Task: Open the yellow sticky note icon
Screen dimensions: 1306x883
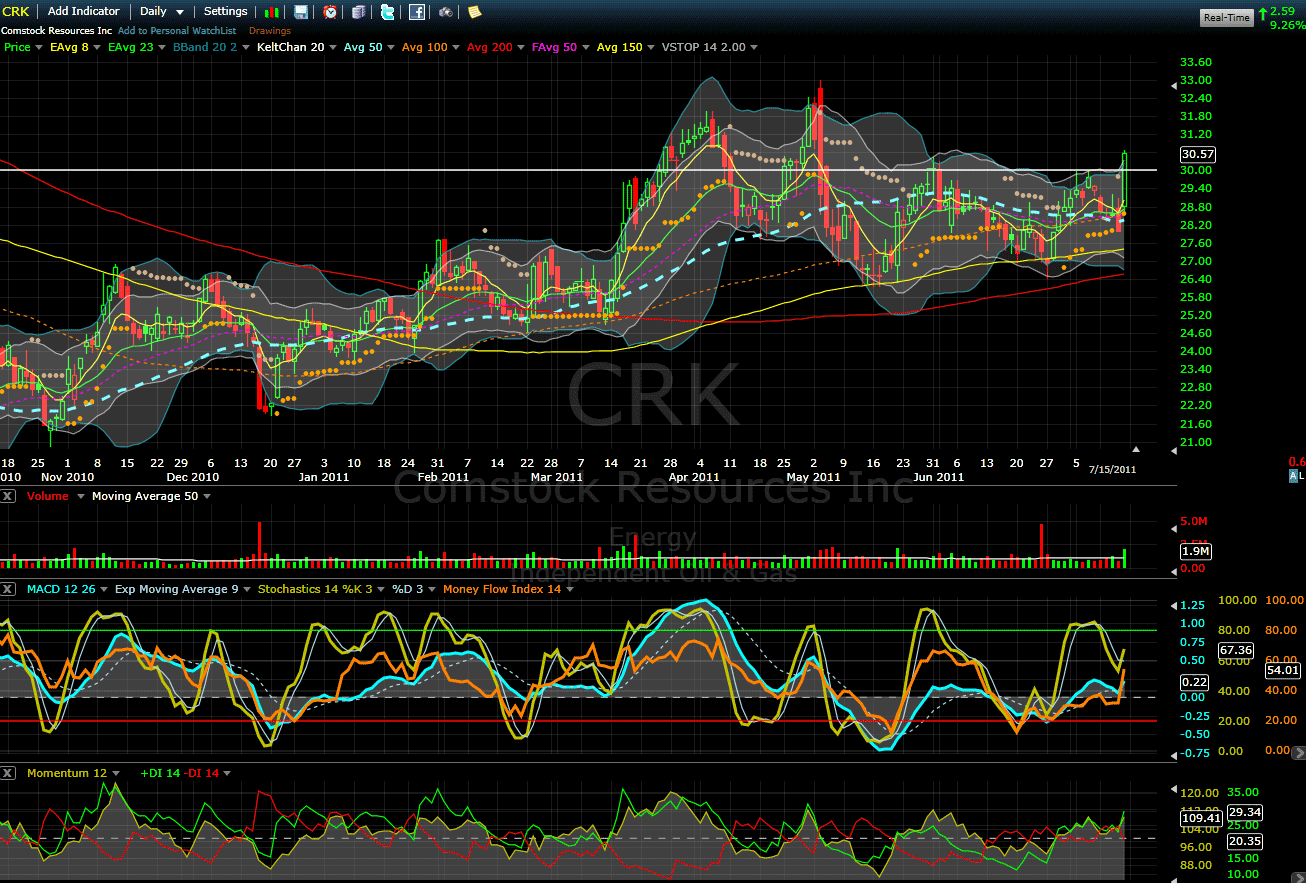Action: (x=474, y=12)
